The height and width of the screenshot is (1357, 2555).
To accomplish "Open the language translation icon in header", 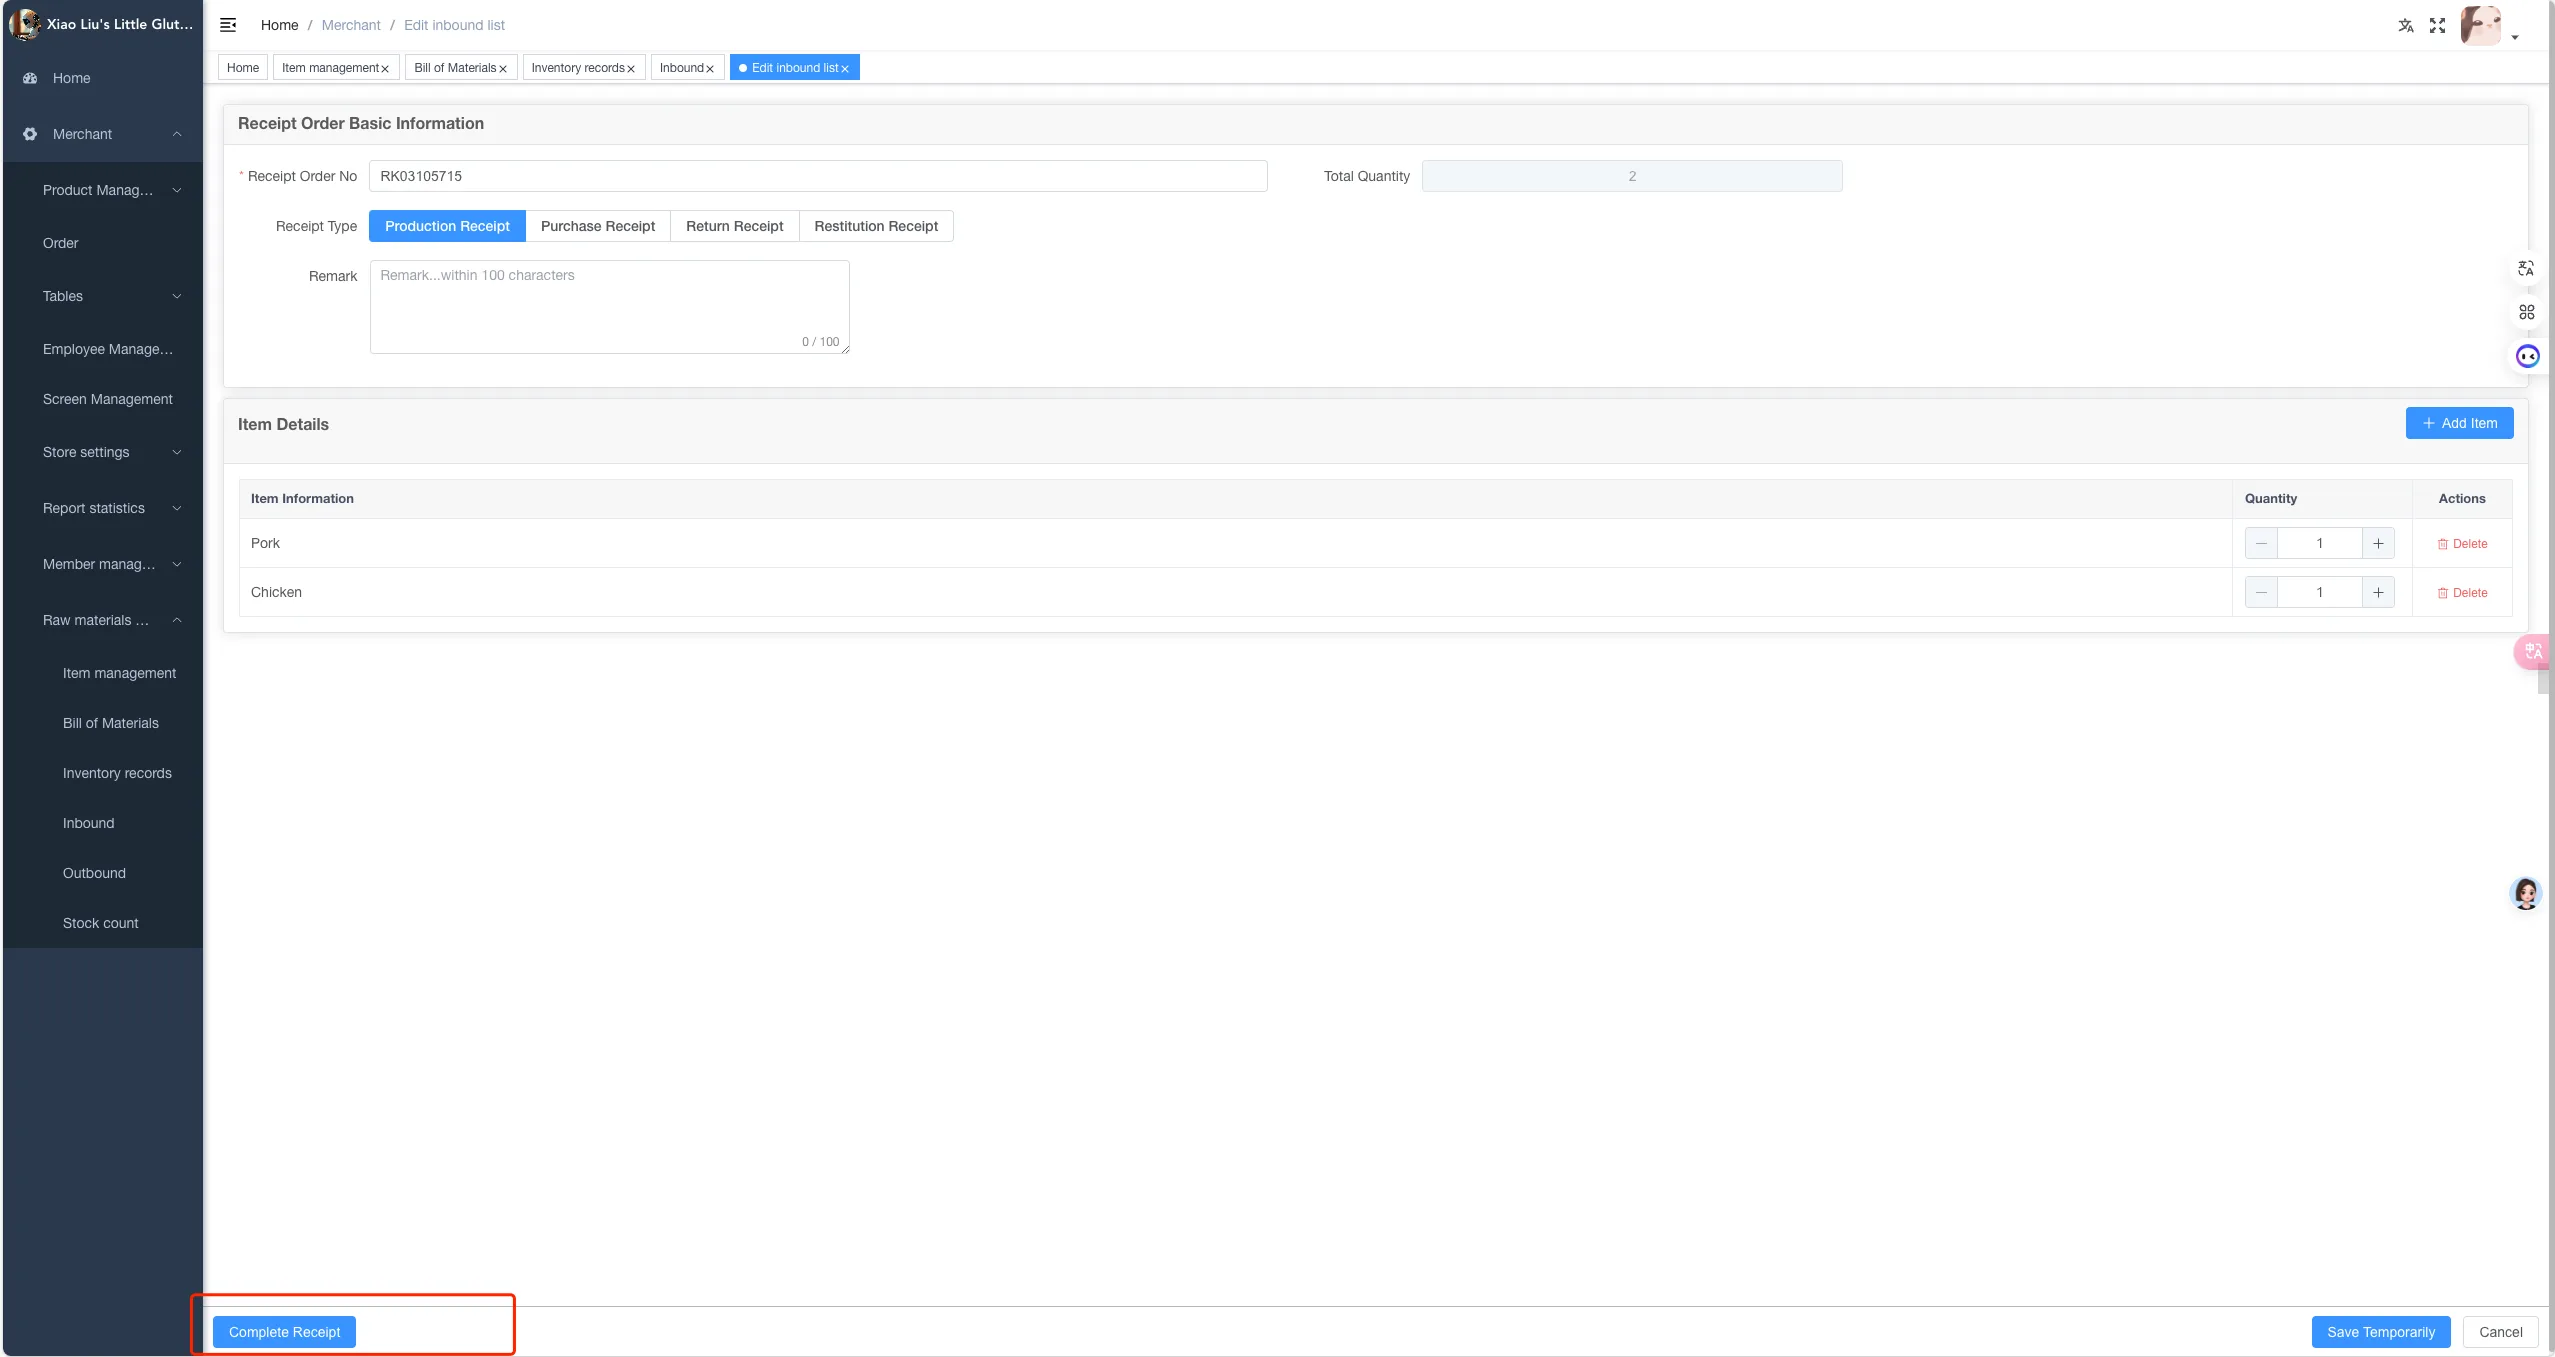I will point(2406,26).
